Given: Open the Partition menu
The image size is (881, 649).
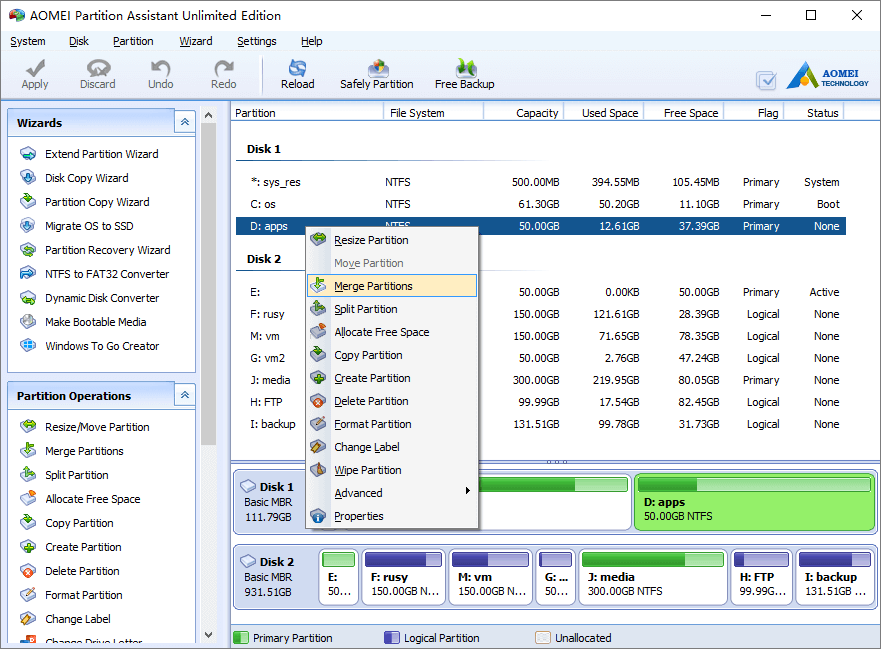Looking at the screenshot, I should 133,41.
